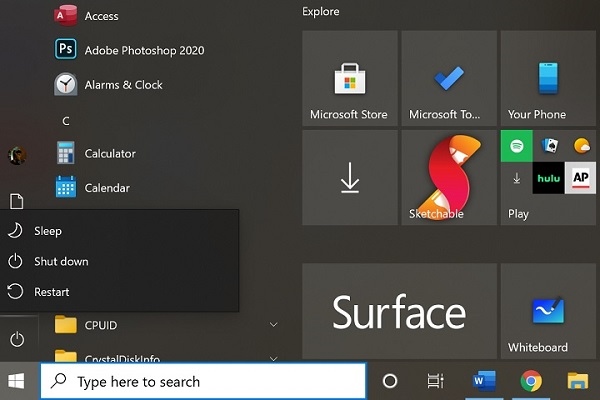This screenshot has width=600, height=400.
Task: Click the Microsoft To Do tile
Action: click(x=449, y=78)
